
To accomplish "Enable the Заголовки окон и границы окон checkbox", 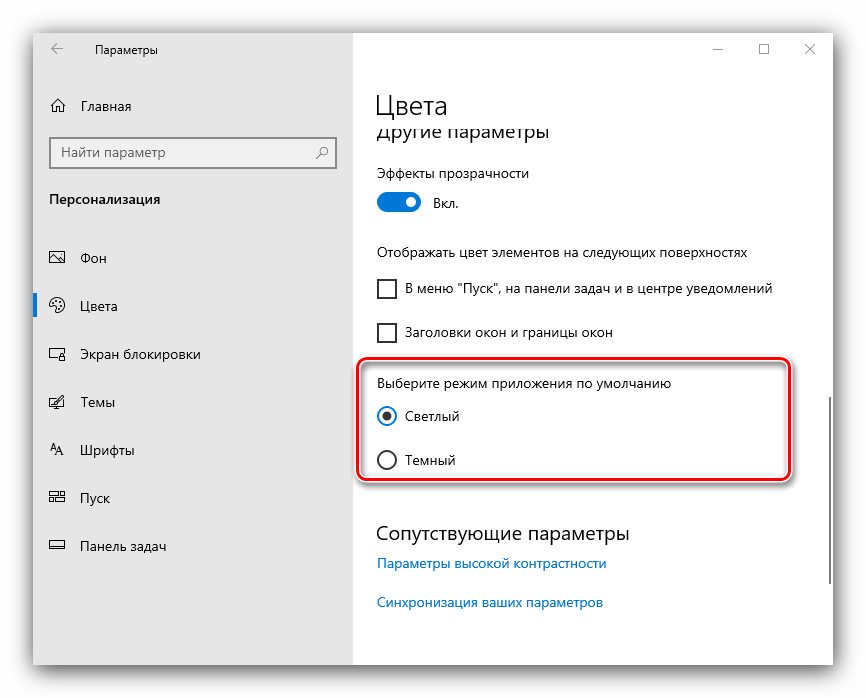I will click(387, 332).
